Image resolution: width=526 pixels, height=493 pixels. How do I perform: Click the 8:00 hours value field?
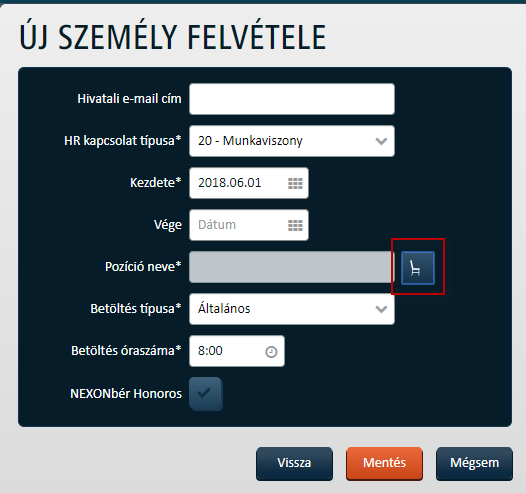click(237, 351)
